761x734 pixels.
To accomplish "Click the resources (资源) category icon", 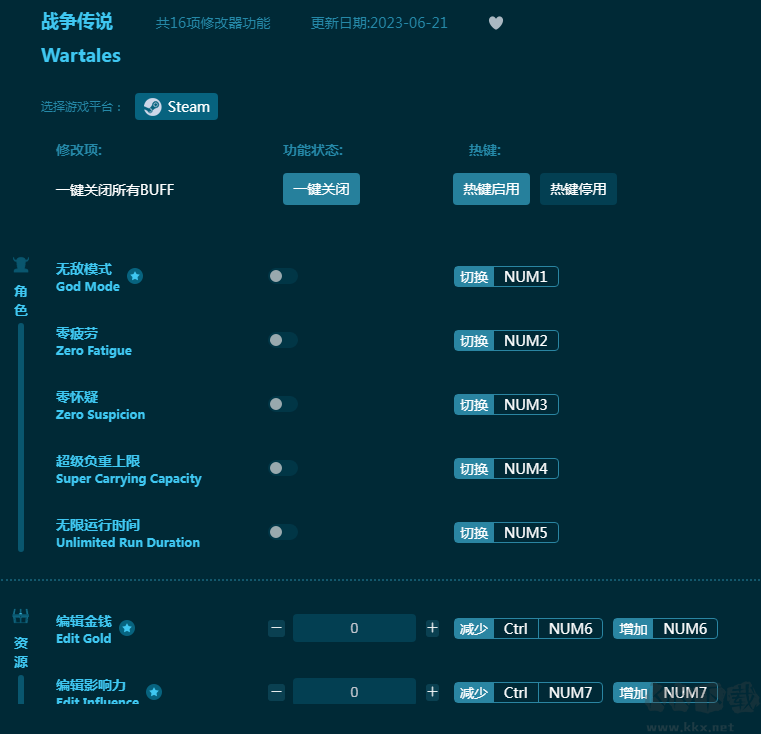I will pyautogui.click(x=20, y=617).
